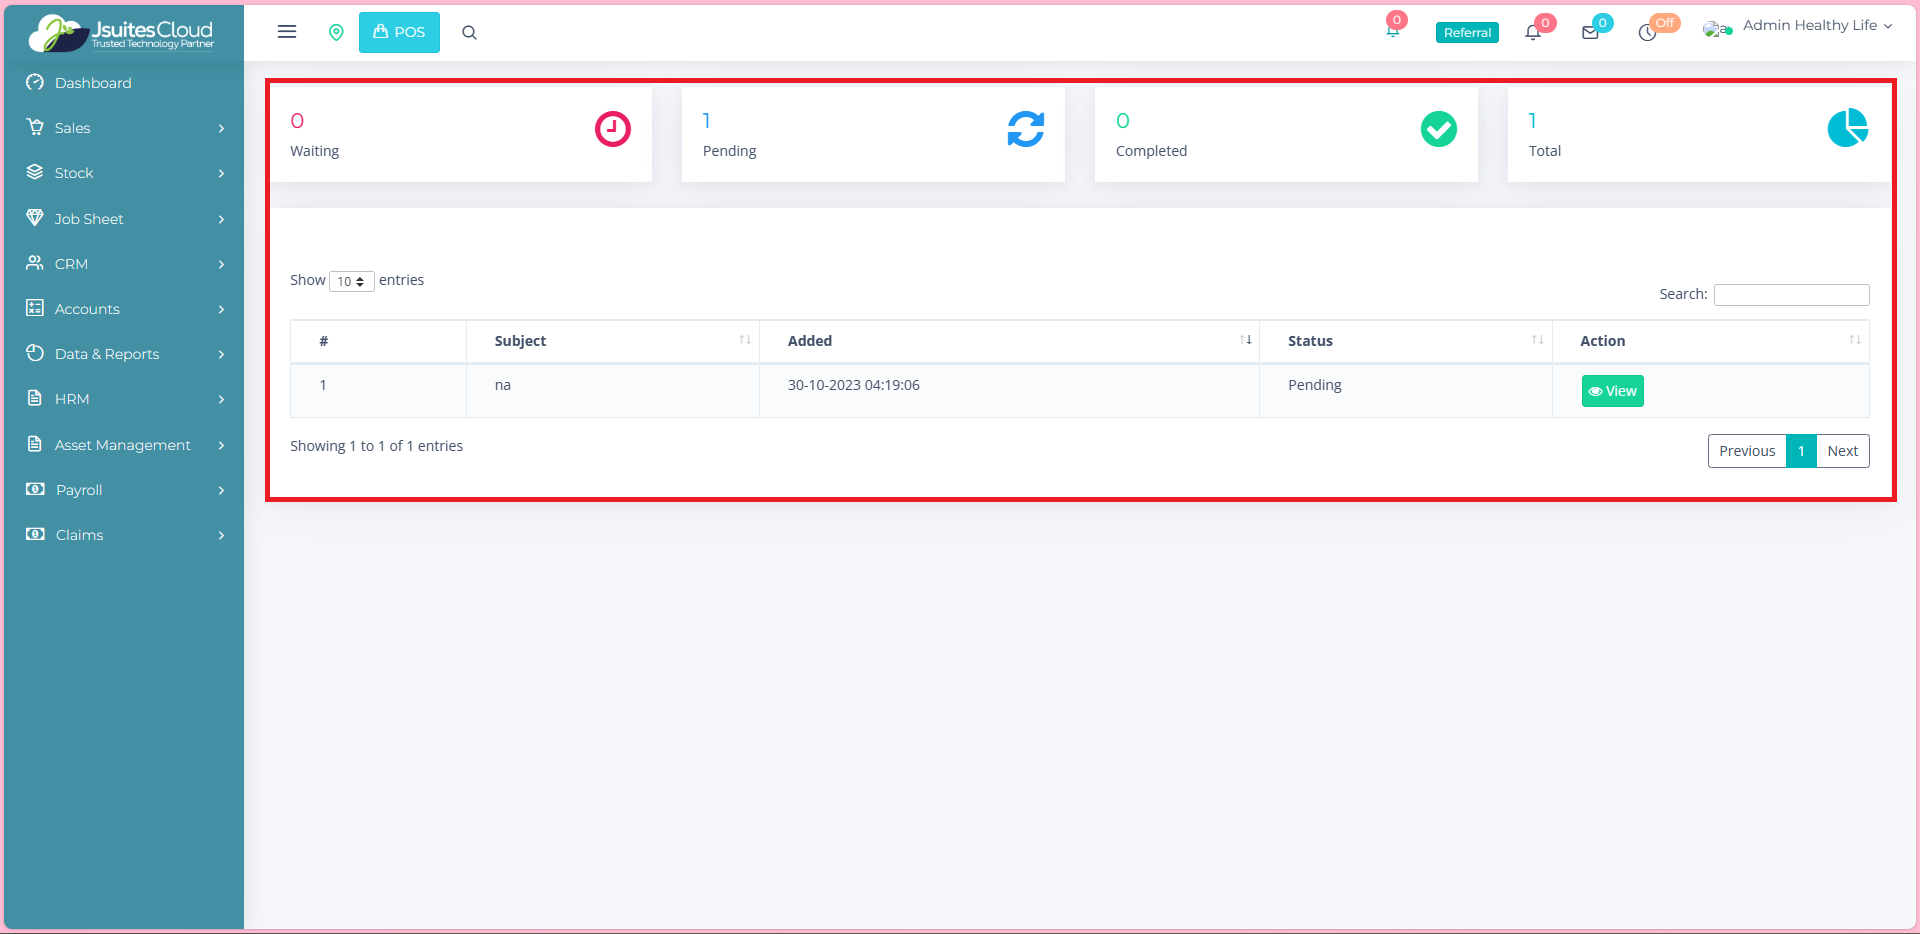Click the blue Pending refresh icon
This screenshot has height=934, width=1920.
point(1025,129)
